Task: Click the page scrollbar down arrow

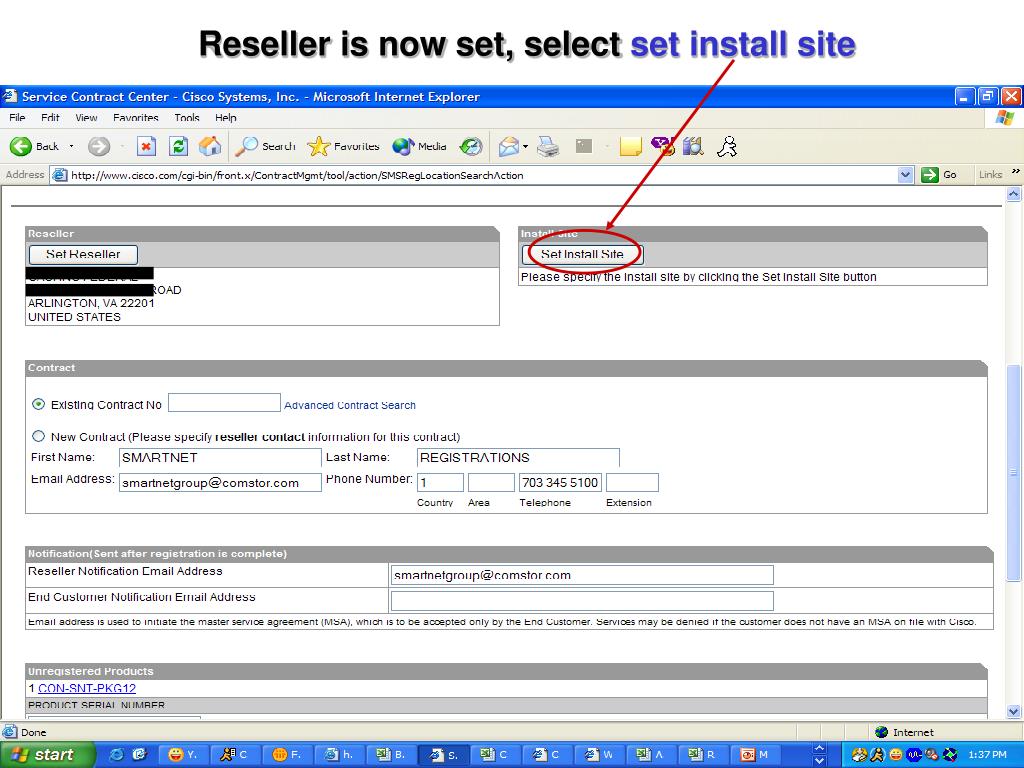Action: (1014, 711)
